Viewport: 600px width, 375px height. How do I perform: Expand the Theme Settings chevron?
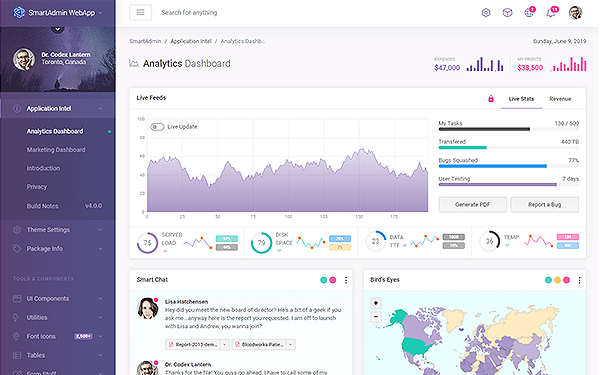[x=100, y=230]
